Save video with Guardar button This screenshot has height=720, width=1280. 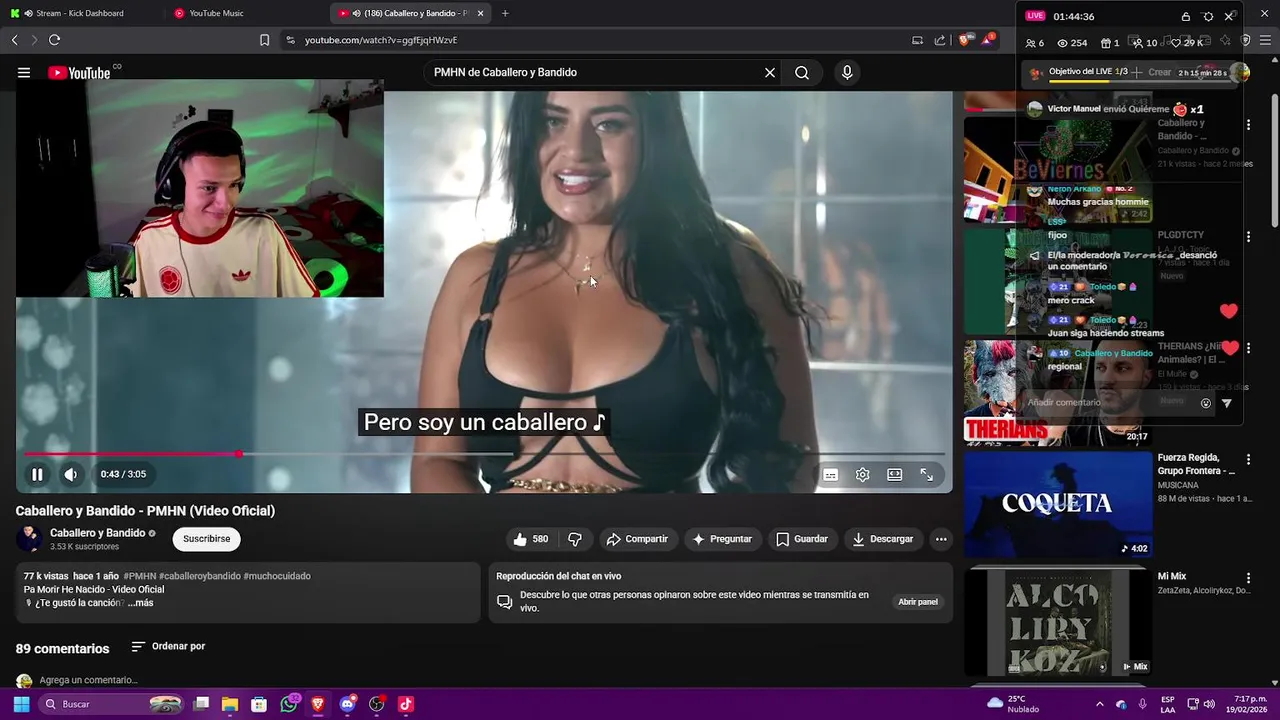(x=802, y=539)
